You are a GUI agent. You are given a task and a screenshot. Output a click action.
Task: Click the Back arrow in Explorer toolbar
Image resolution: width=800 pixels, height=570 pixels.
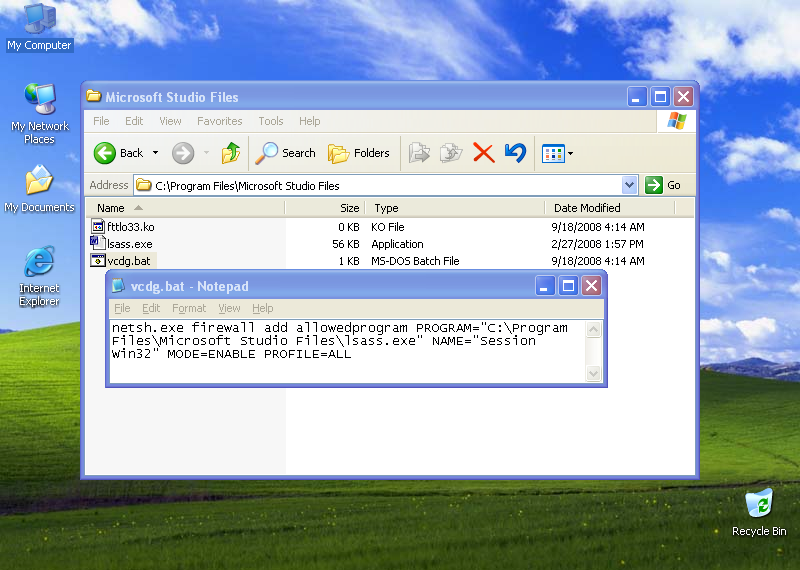tap(107, 153)
